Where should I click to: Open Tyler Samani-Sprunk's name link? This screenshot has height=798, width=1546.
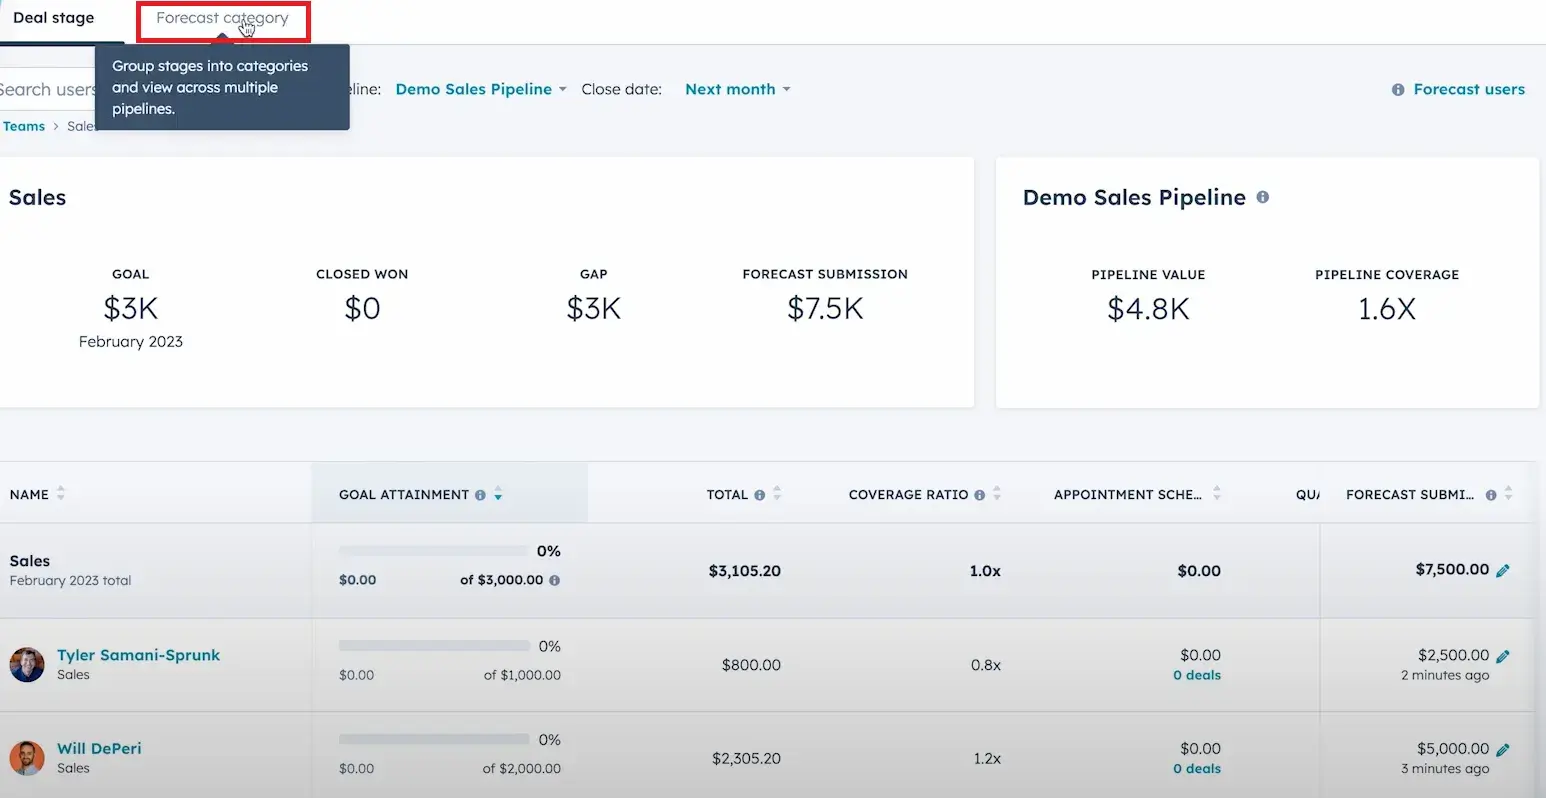click(x=138, y=655)
